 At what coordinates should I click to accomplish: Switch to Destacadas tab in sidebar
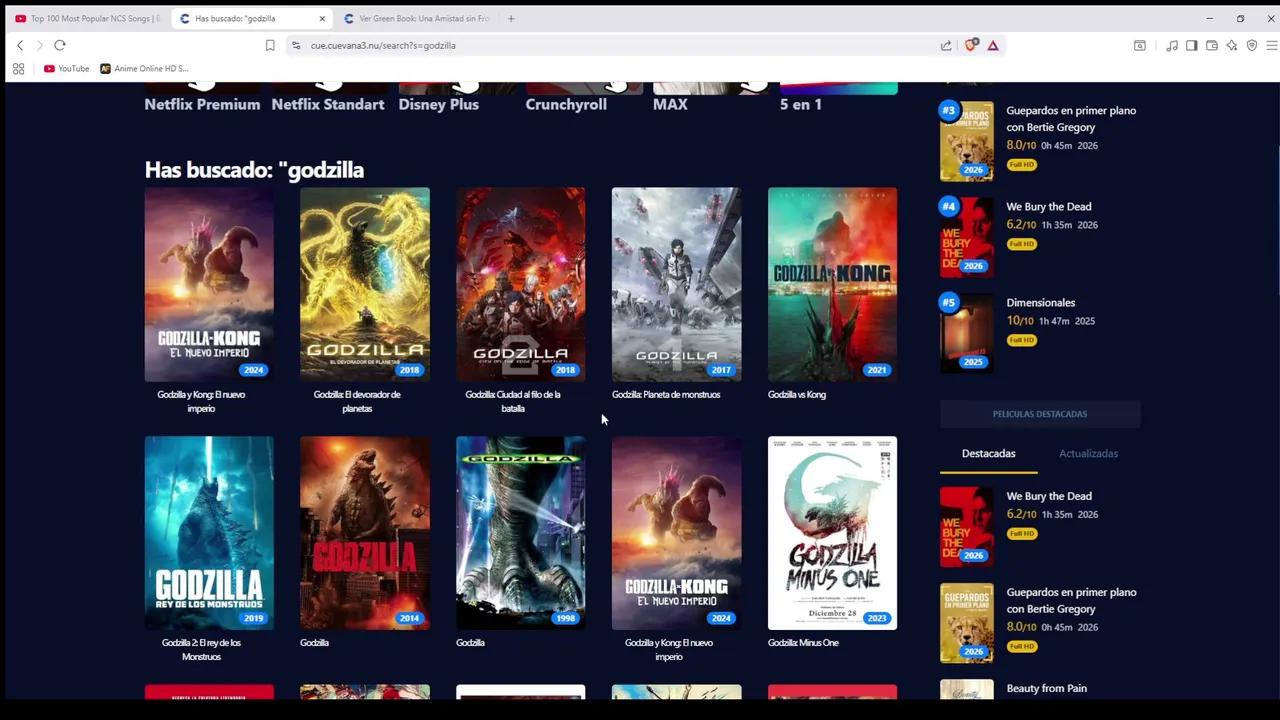coord(988,454)
